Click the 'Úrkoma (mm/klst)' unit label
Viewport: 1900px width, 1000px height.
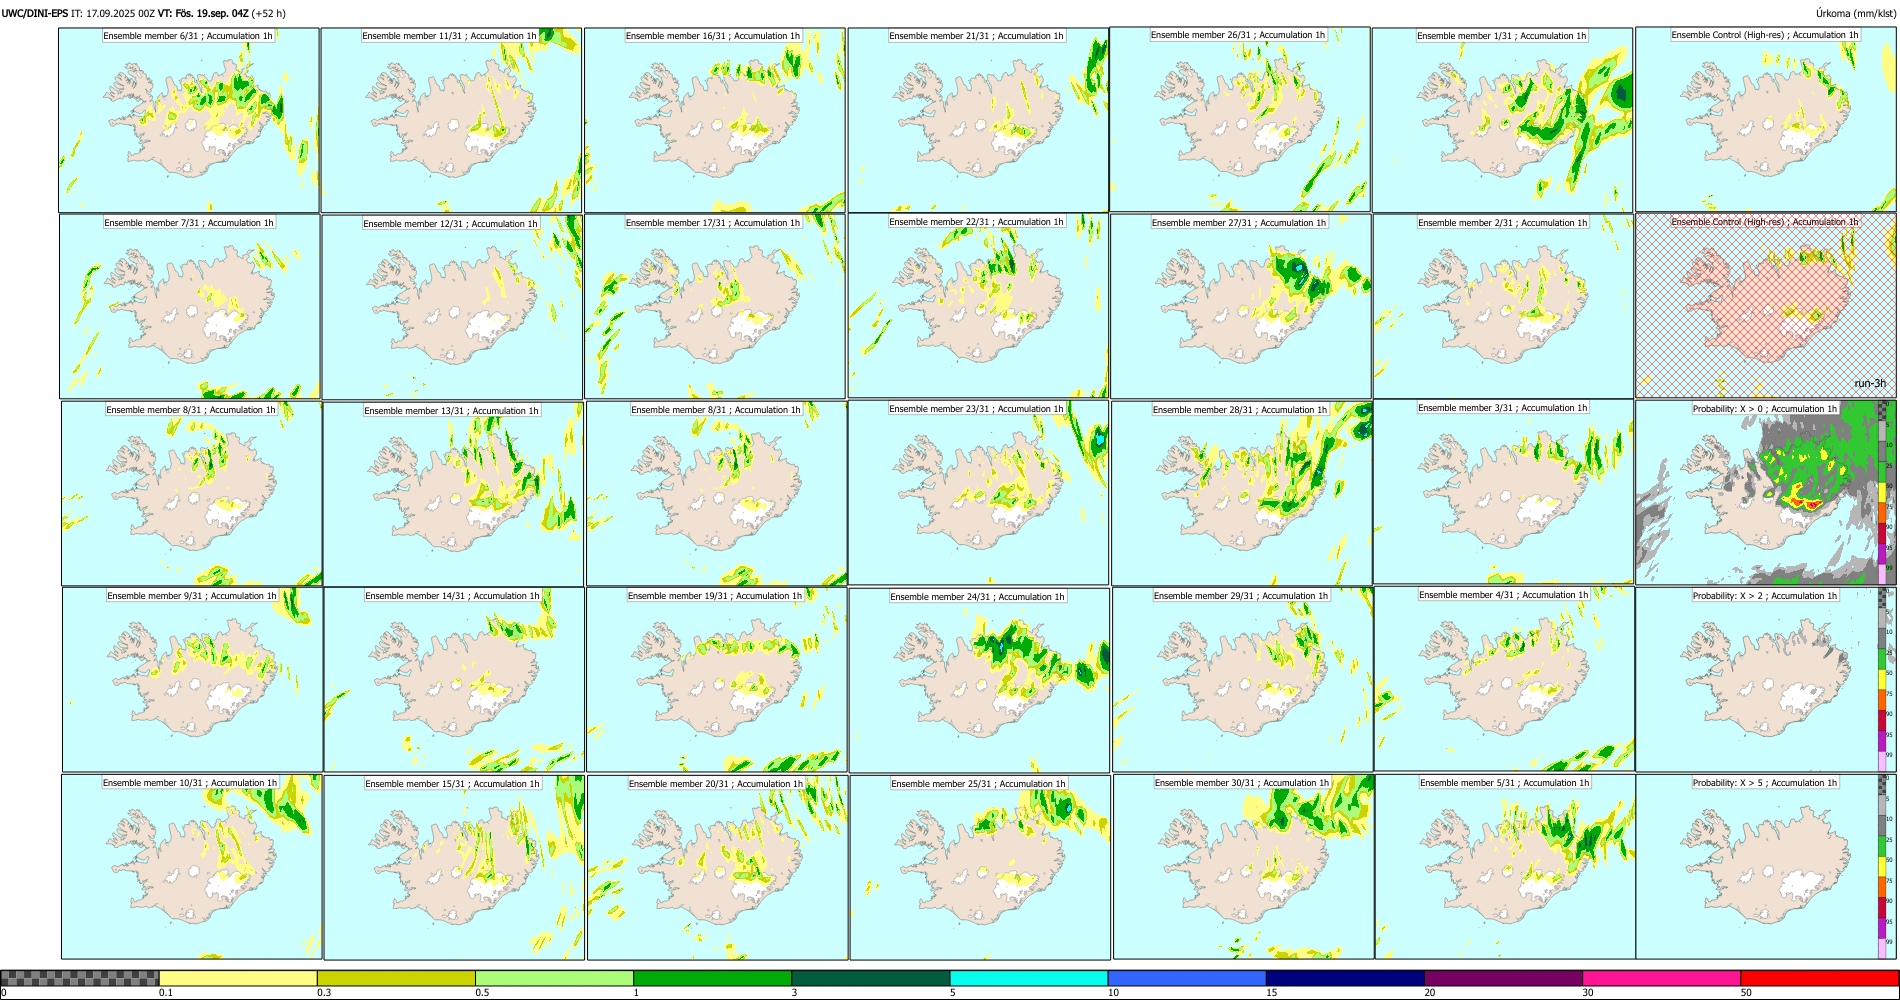pyautogui.click(x=1855, y=14)
